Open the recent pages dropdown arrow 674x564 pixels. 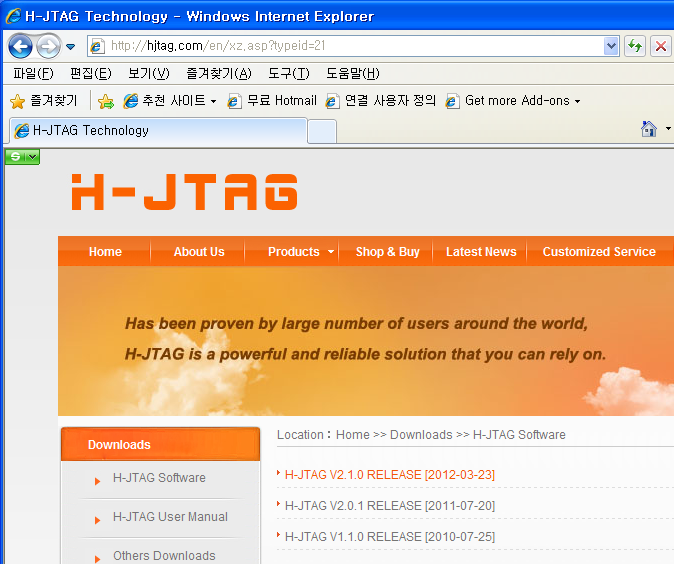tap(70, 46)
